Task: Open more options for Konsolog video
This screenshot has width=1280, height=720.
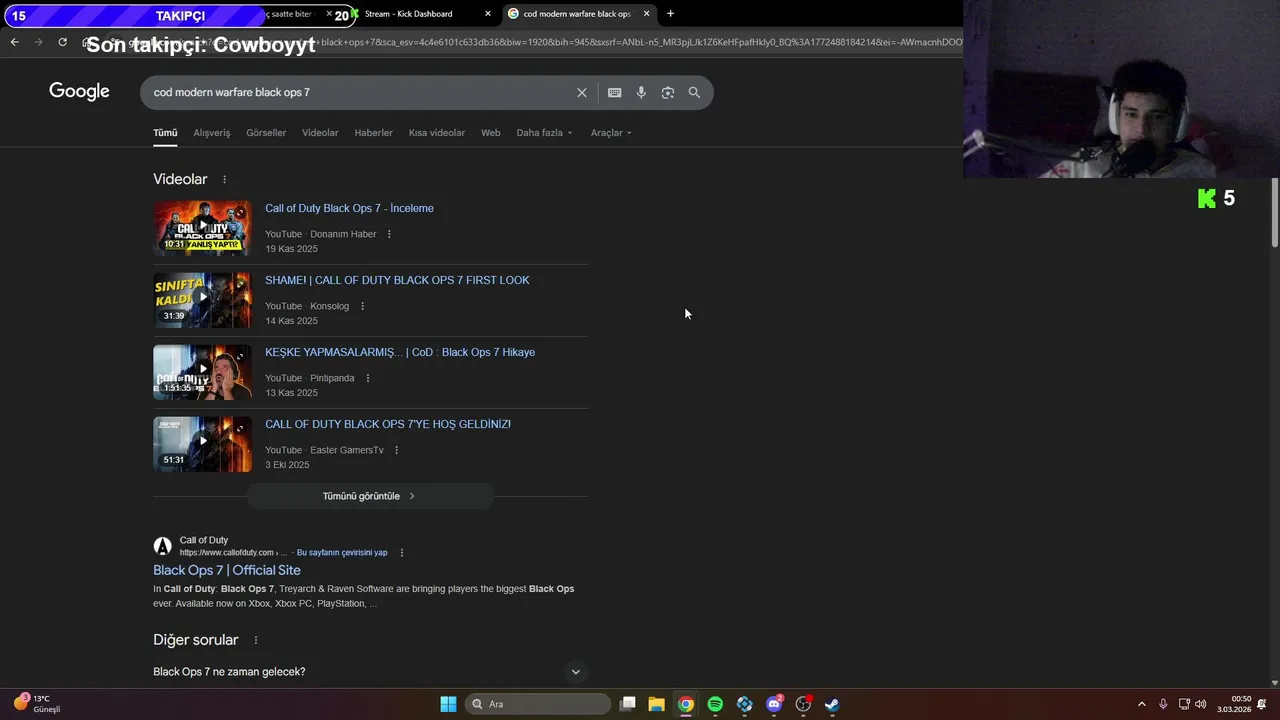Action: [362, 306]
